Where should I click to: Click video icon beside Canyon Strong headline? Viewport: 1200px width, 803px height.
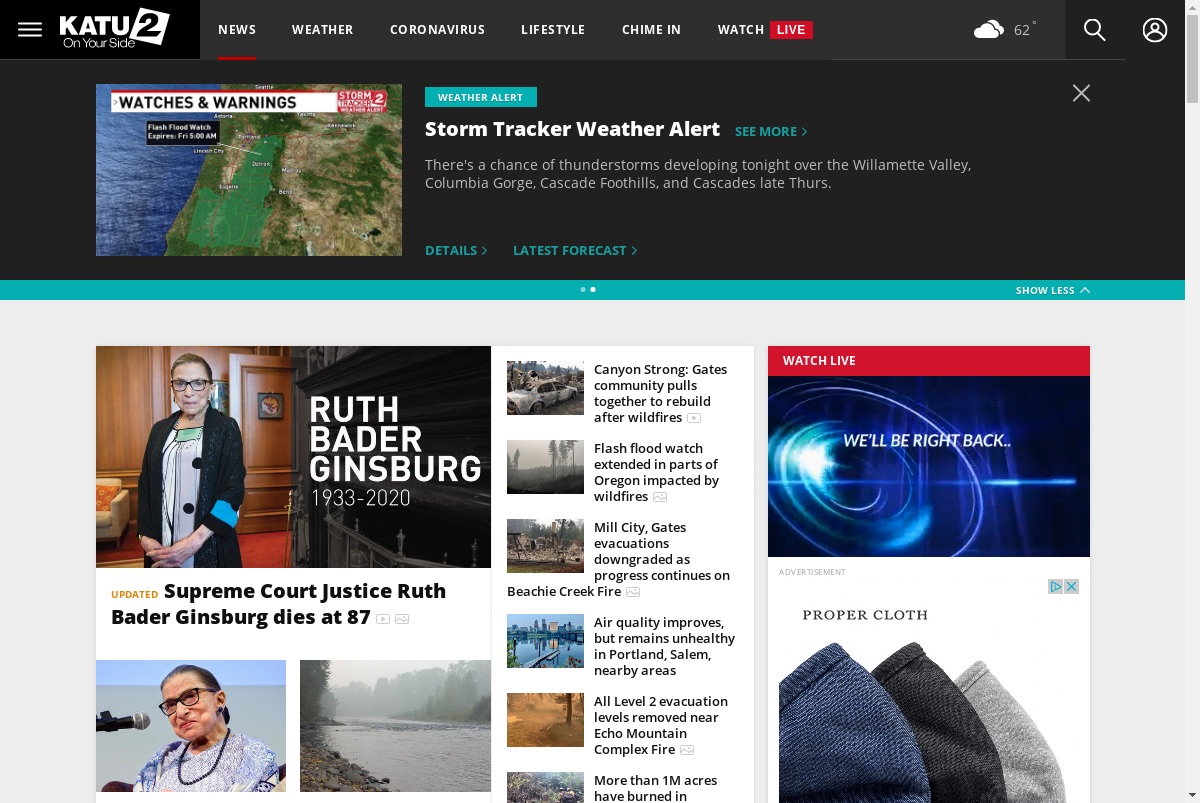tap(694, 418)
